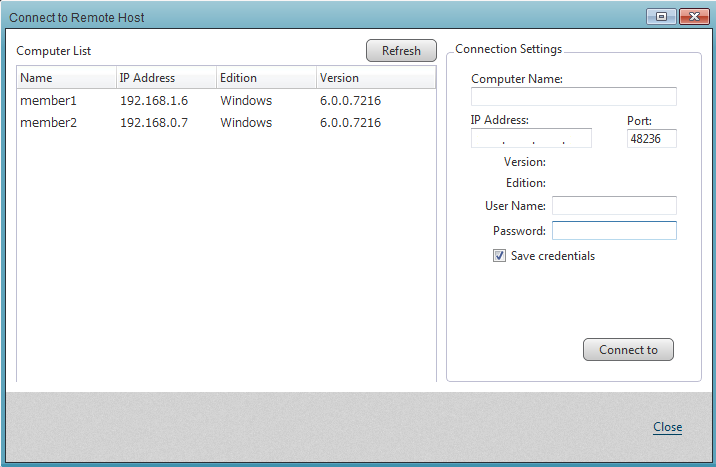Click inside the Password field
716x467 pixels.
pyautogui.click(x=614, y=231)
